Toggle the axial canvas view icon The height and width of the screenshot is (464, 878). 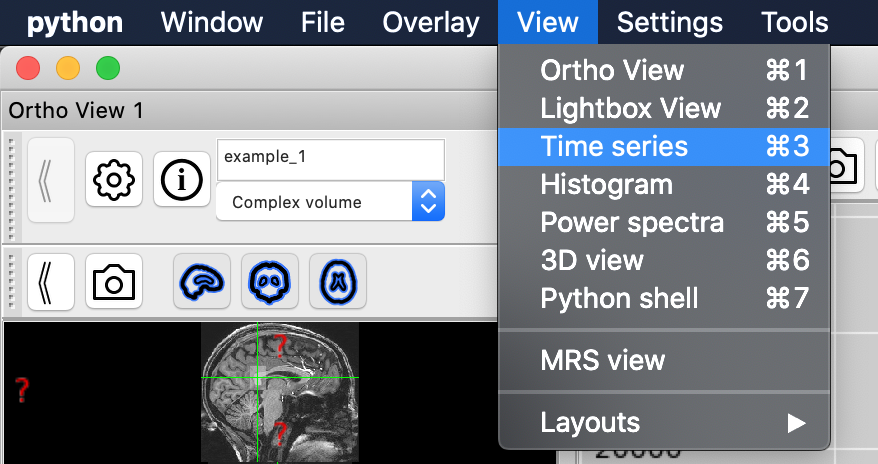[x=337, y=282]
